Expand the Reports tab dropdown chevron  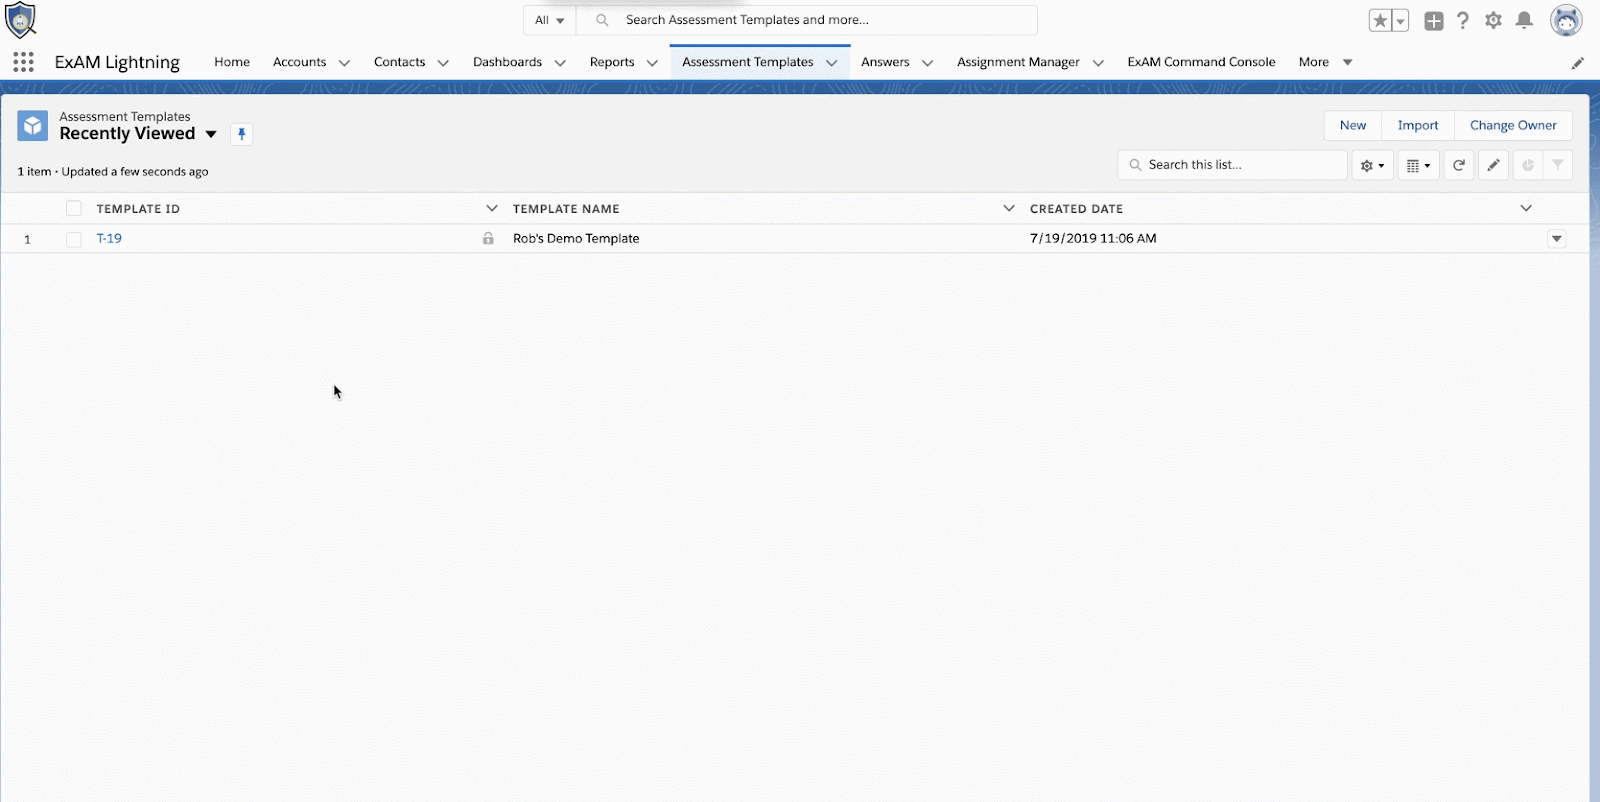coord(652,63)
